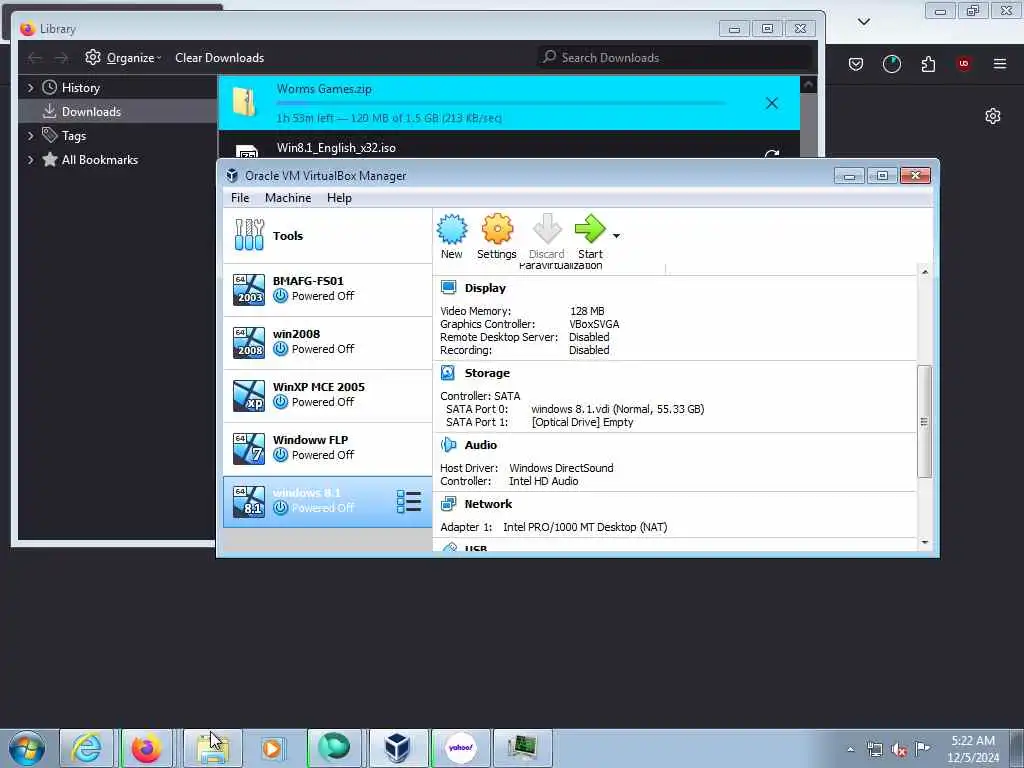The width and height of the screenshot is (1024, 768).
Task: Expand the All Bookmarks tree item
Action: [x=30, y=159]
